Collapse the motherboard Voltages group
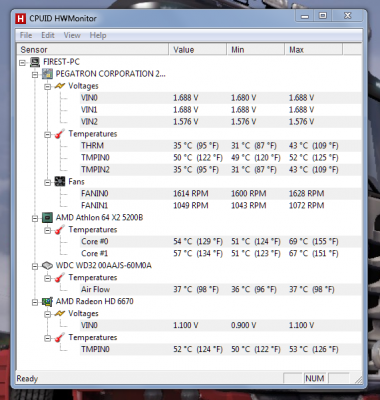Screen dimensions: 380x400 48,86
